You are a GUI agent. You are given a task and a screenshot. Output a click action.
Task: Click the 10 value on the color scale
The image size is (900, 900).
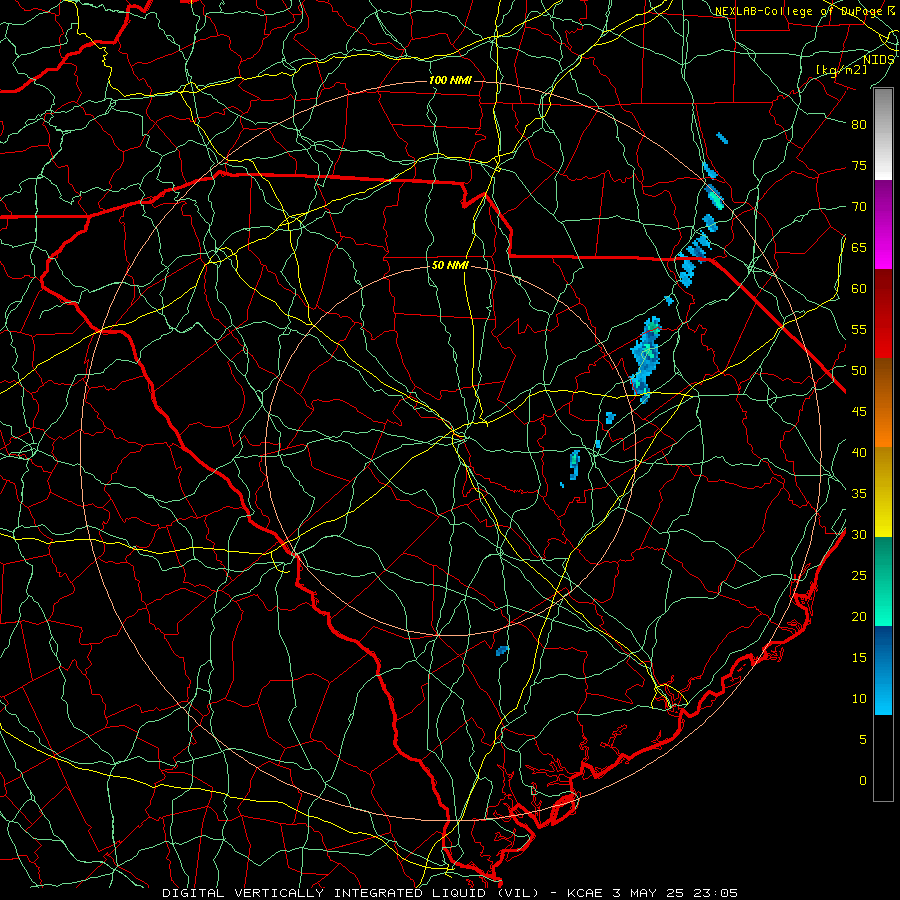[x=859, y=699]
